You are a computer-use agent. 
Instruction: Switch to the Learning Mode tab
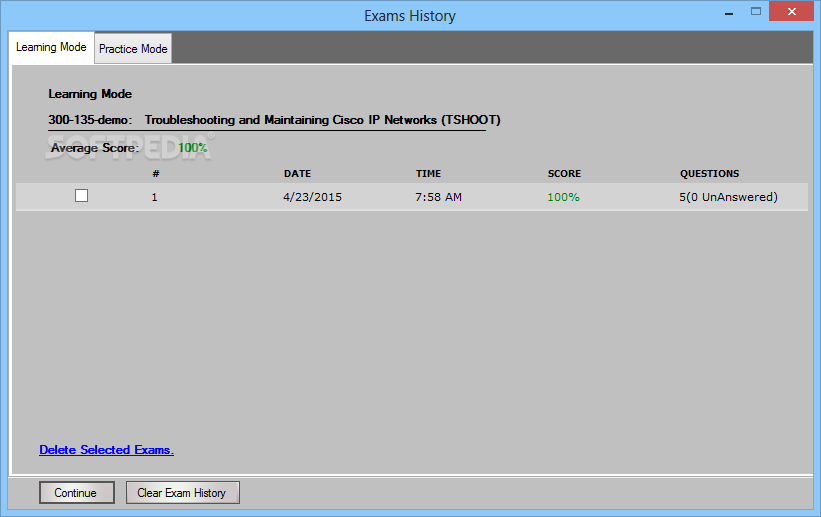[51, 48]
